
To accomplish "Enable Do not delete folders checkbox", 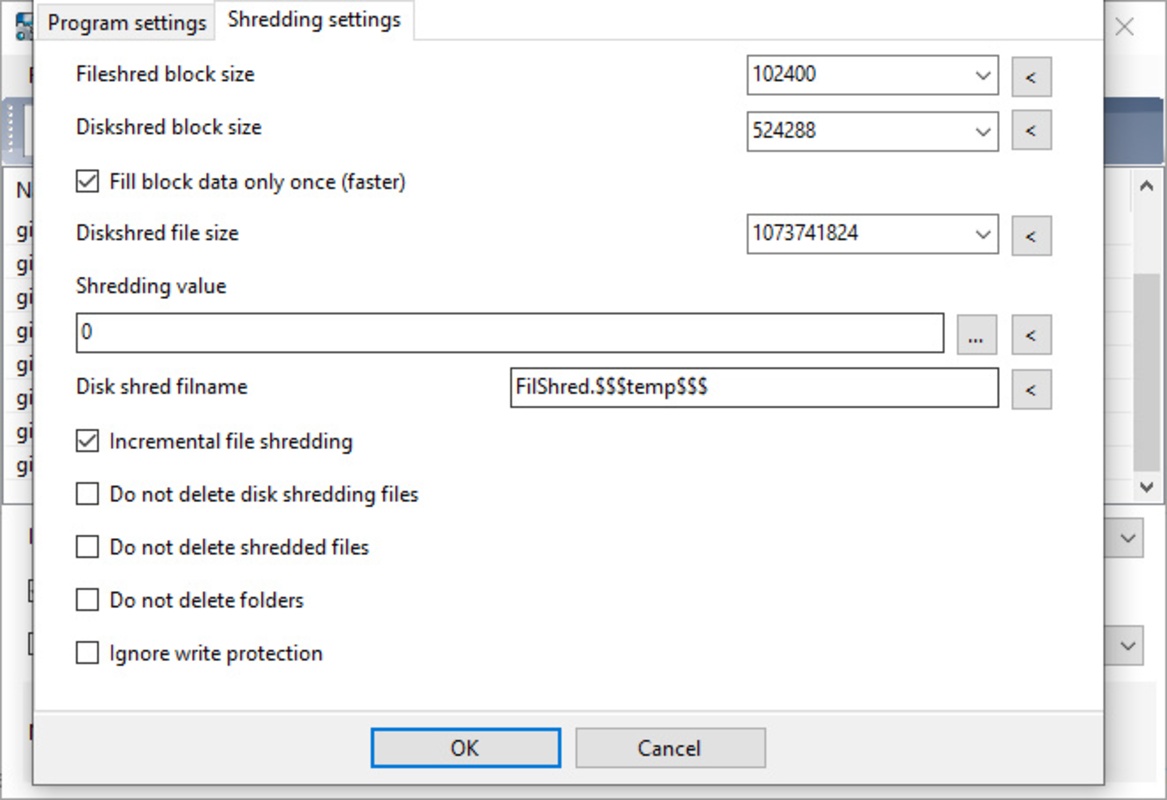I will 87,600.
